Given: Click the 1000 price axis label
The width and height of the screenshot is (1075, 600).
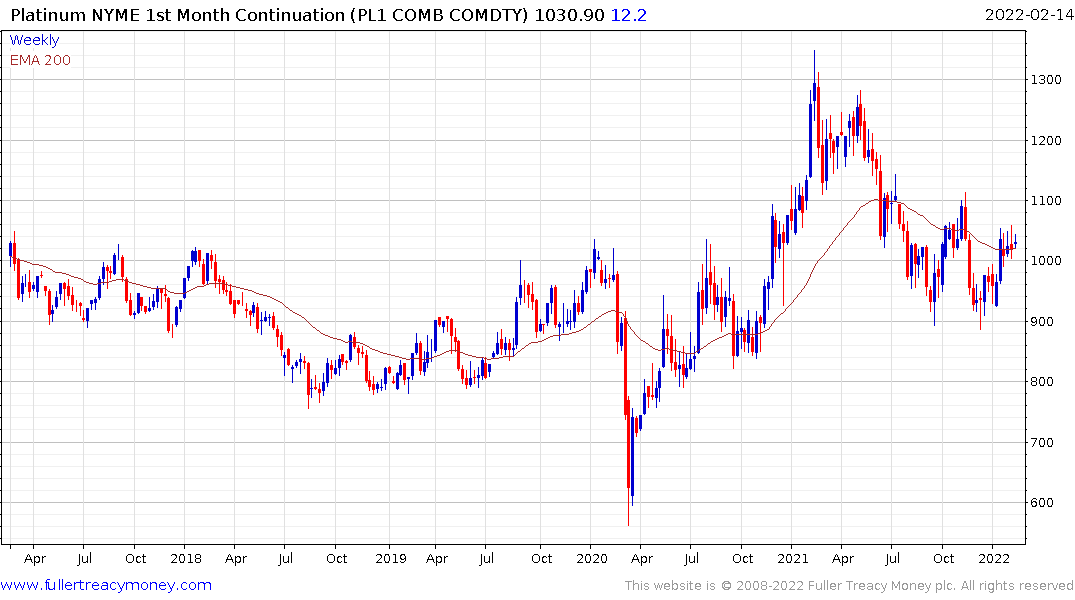Looking at the screenshot, I should pyautogui.click(x=1046, y=261).
